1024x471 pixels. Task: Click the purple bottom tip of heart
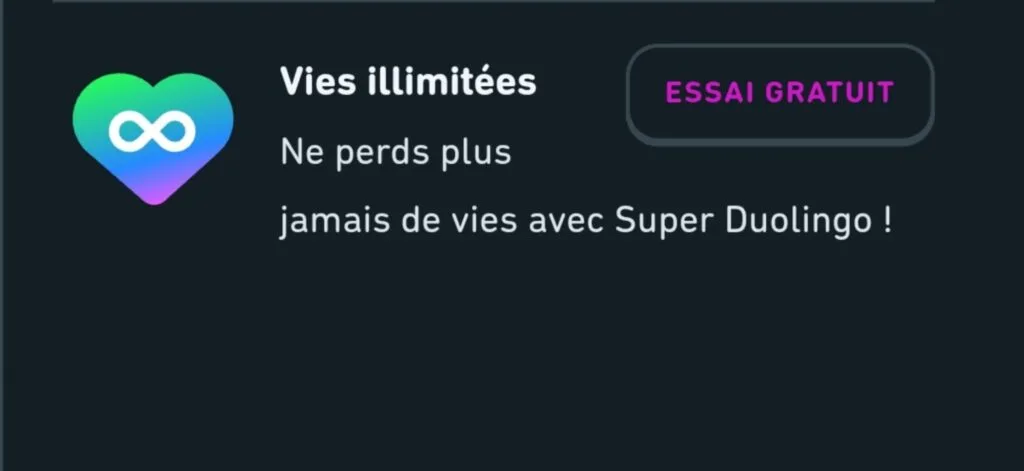[153, 195]
